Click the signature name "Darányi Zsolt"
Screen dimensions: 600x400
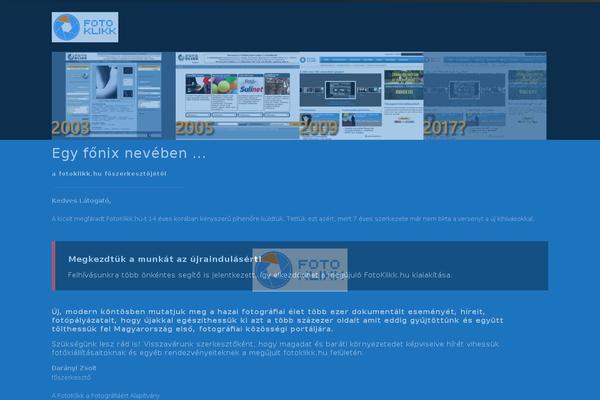point(74,368)
